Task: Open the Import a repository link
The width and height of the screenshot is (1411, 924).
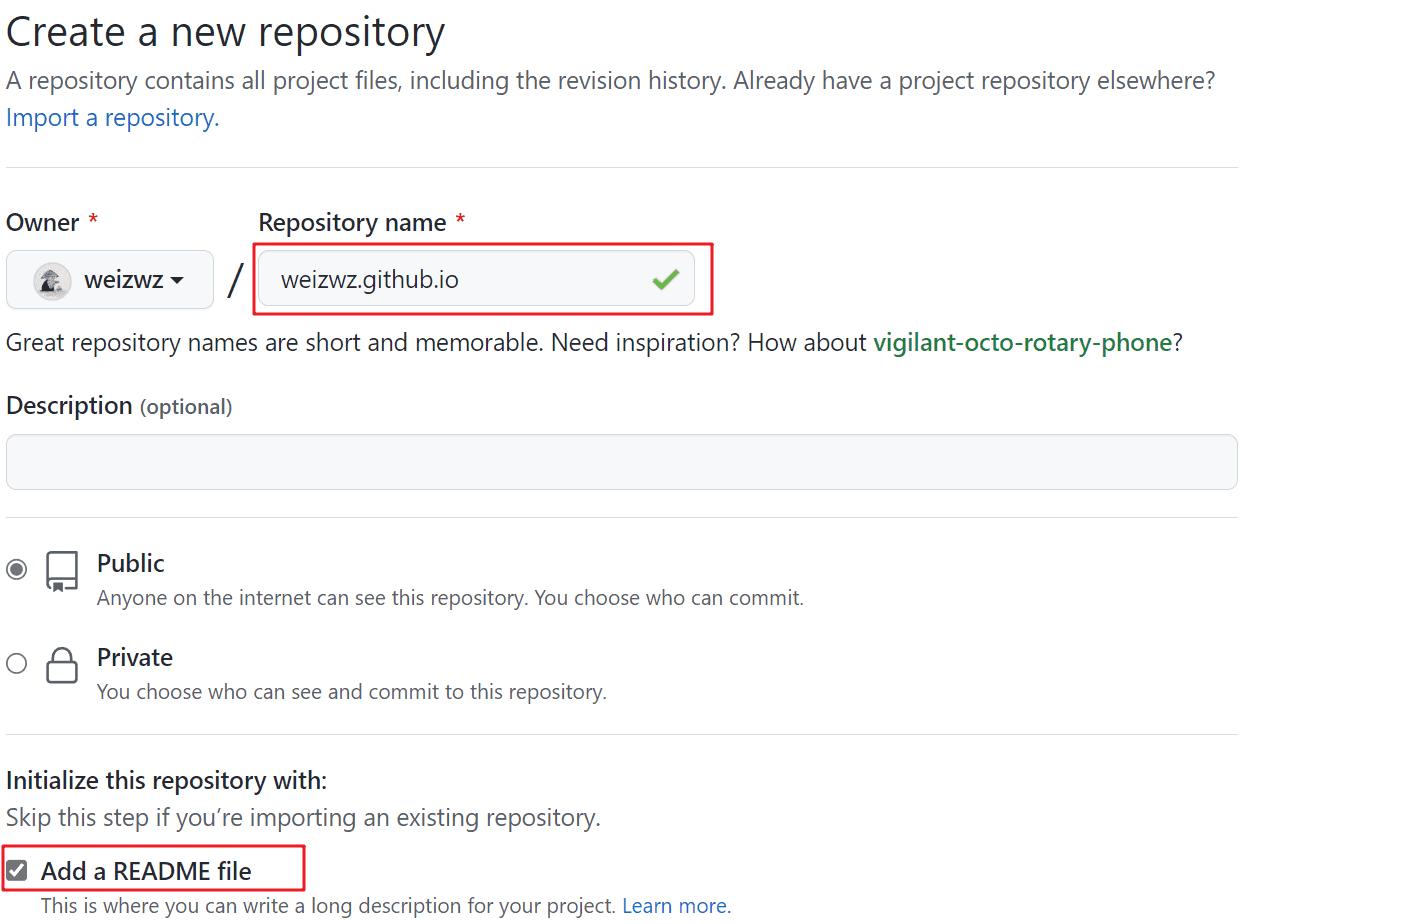Action: (112, 118)
